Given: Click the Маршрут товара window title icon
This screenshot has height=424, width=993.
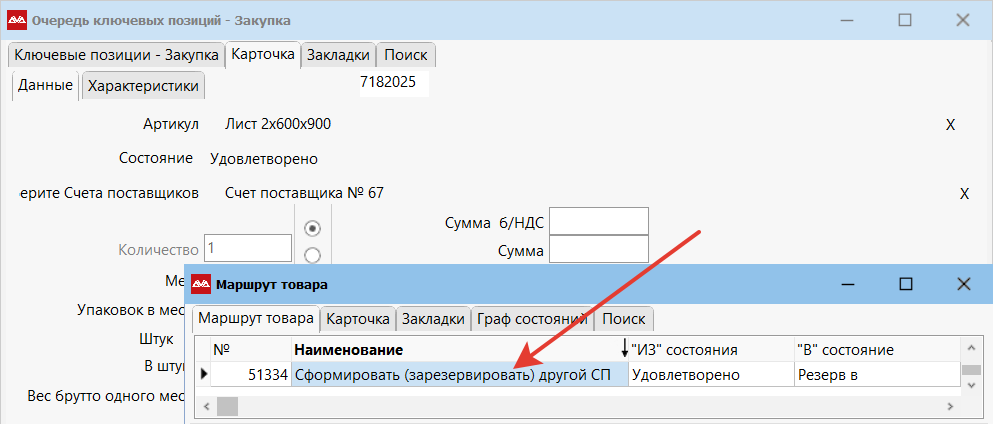Looking at the screenshot, I should click(x=201, y=284).
